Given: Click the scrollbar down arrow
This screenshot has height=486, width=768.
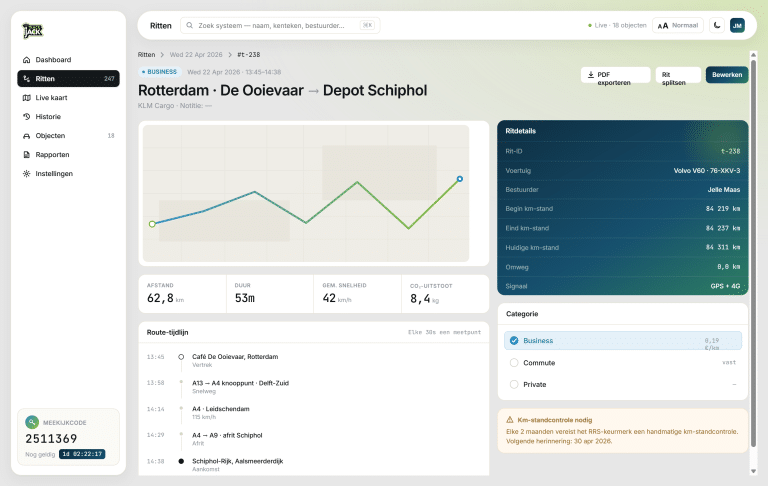Looking at the screenshot, I should (753, 471).
